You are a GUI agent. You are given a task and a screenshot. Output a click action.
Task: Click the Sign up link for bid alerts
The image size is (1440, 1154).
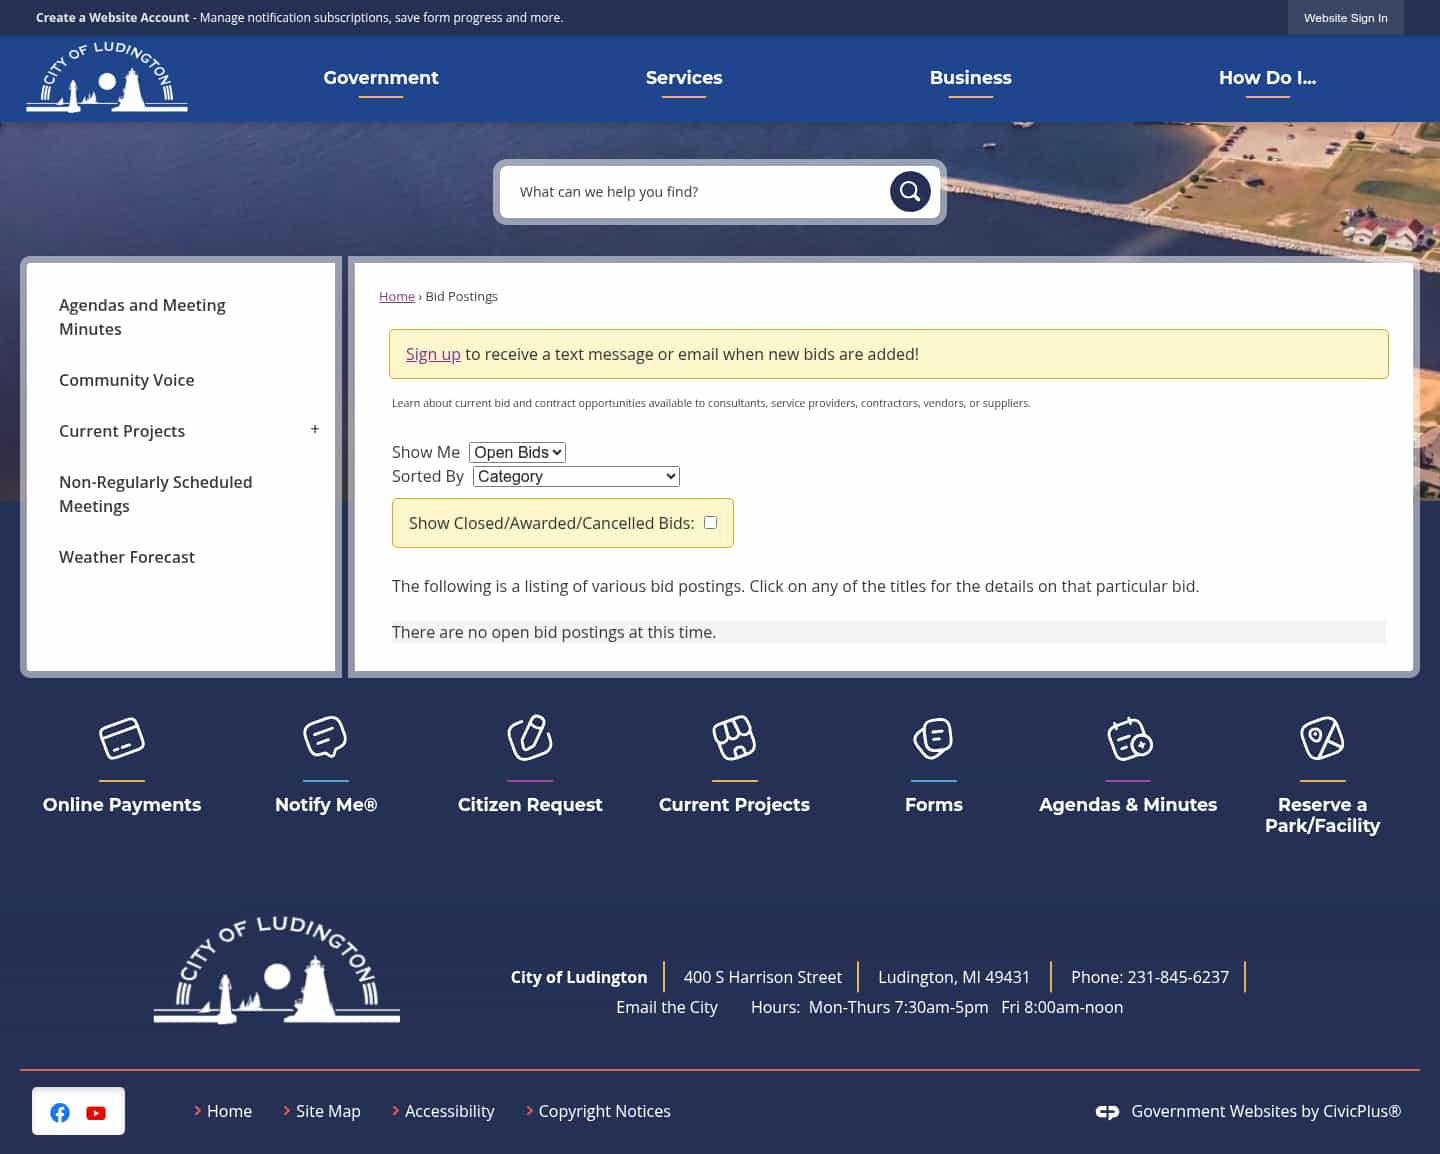pos(433,354)
